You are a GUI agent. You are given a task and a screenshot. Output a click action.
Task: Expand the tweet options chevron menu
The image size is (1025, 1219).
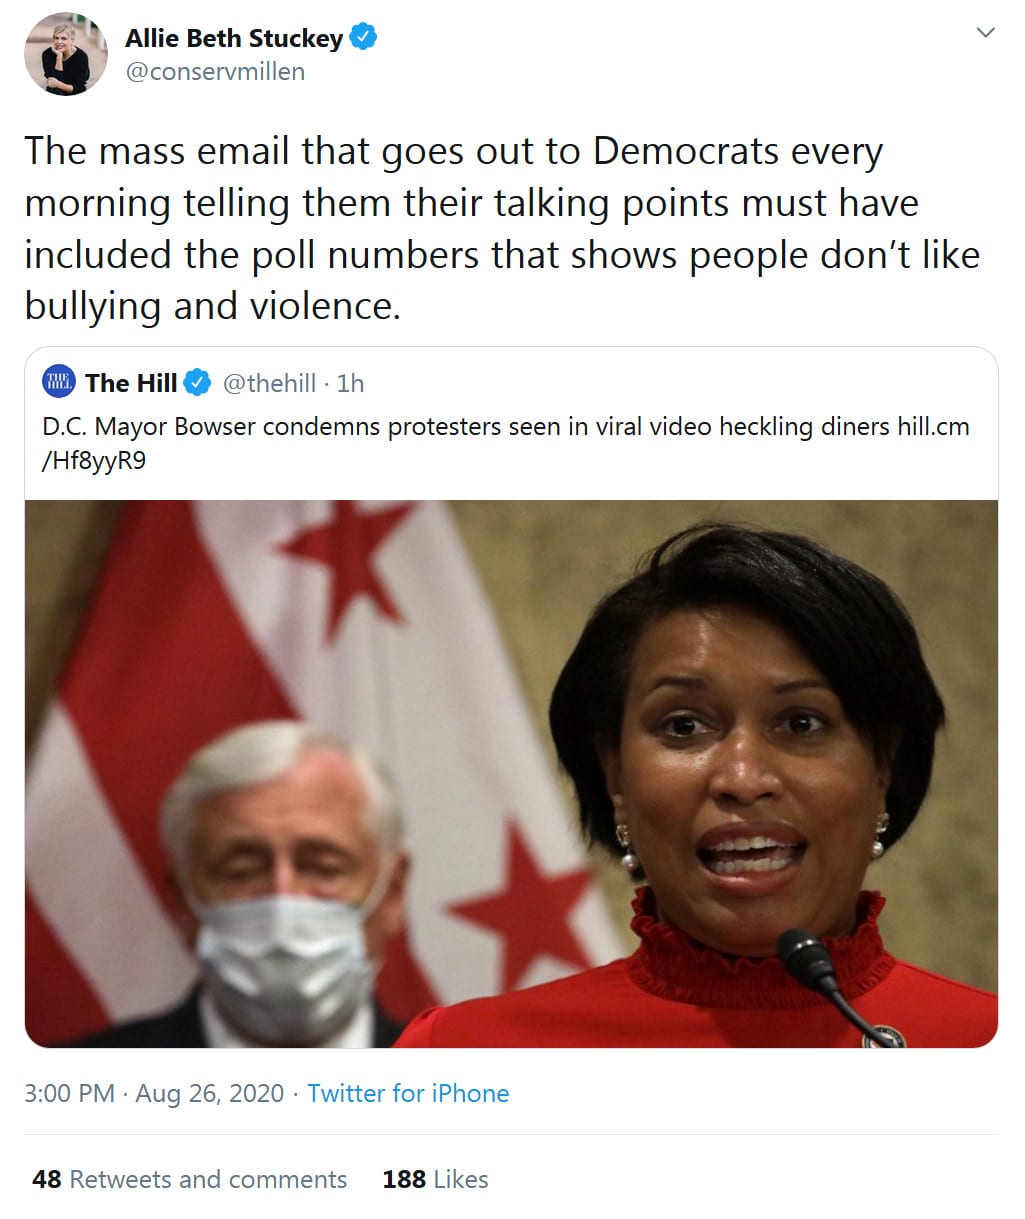[x=985, y=33]
